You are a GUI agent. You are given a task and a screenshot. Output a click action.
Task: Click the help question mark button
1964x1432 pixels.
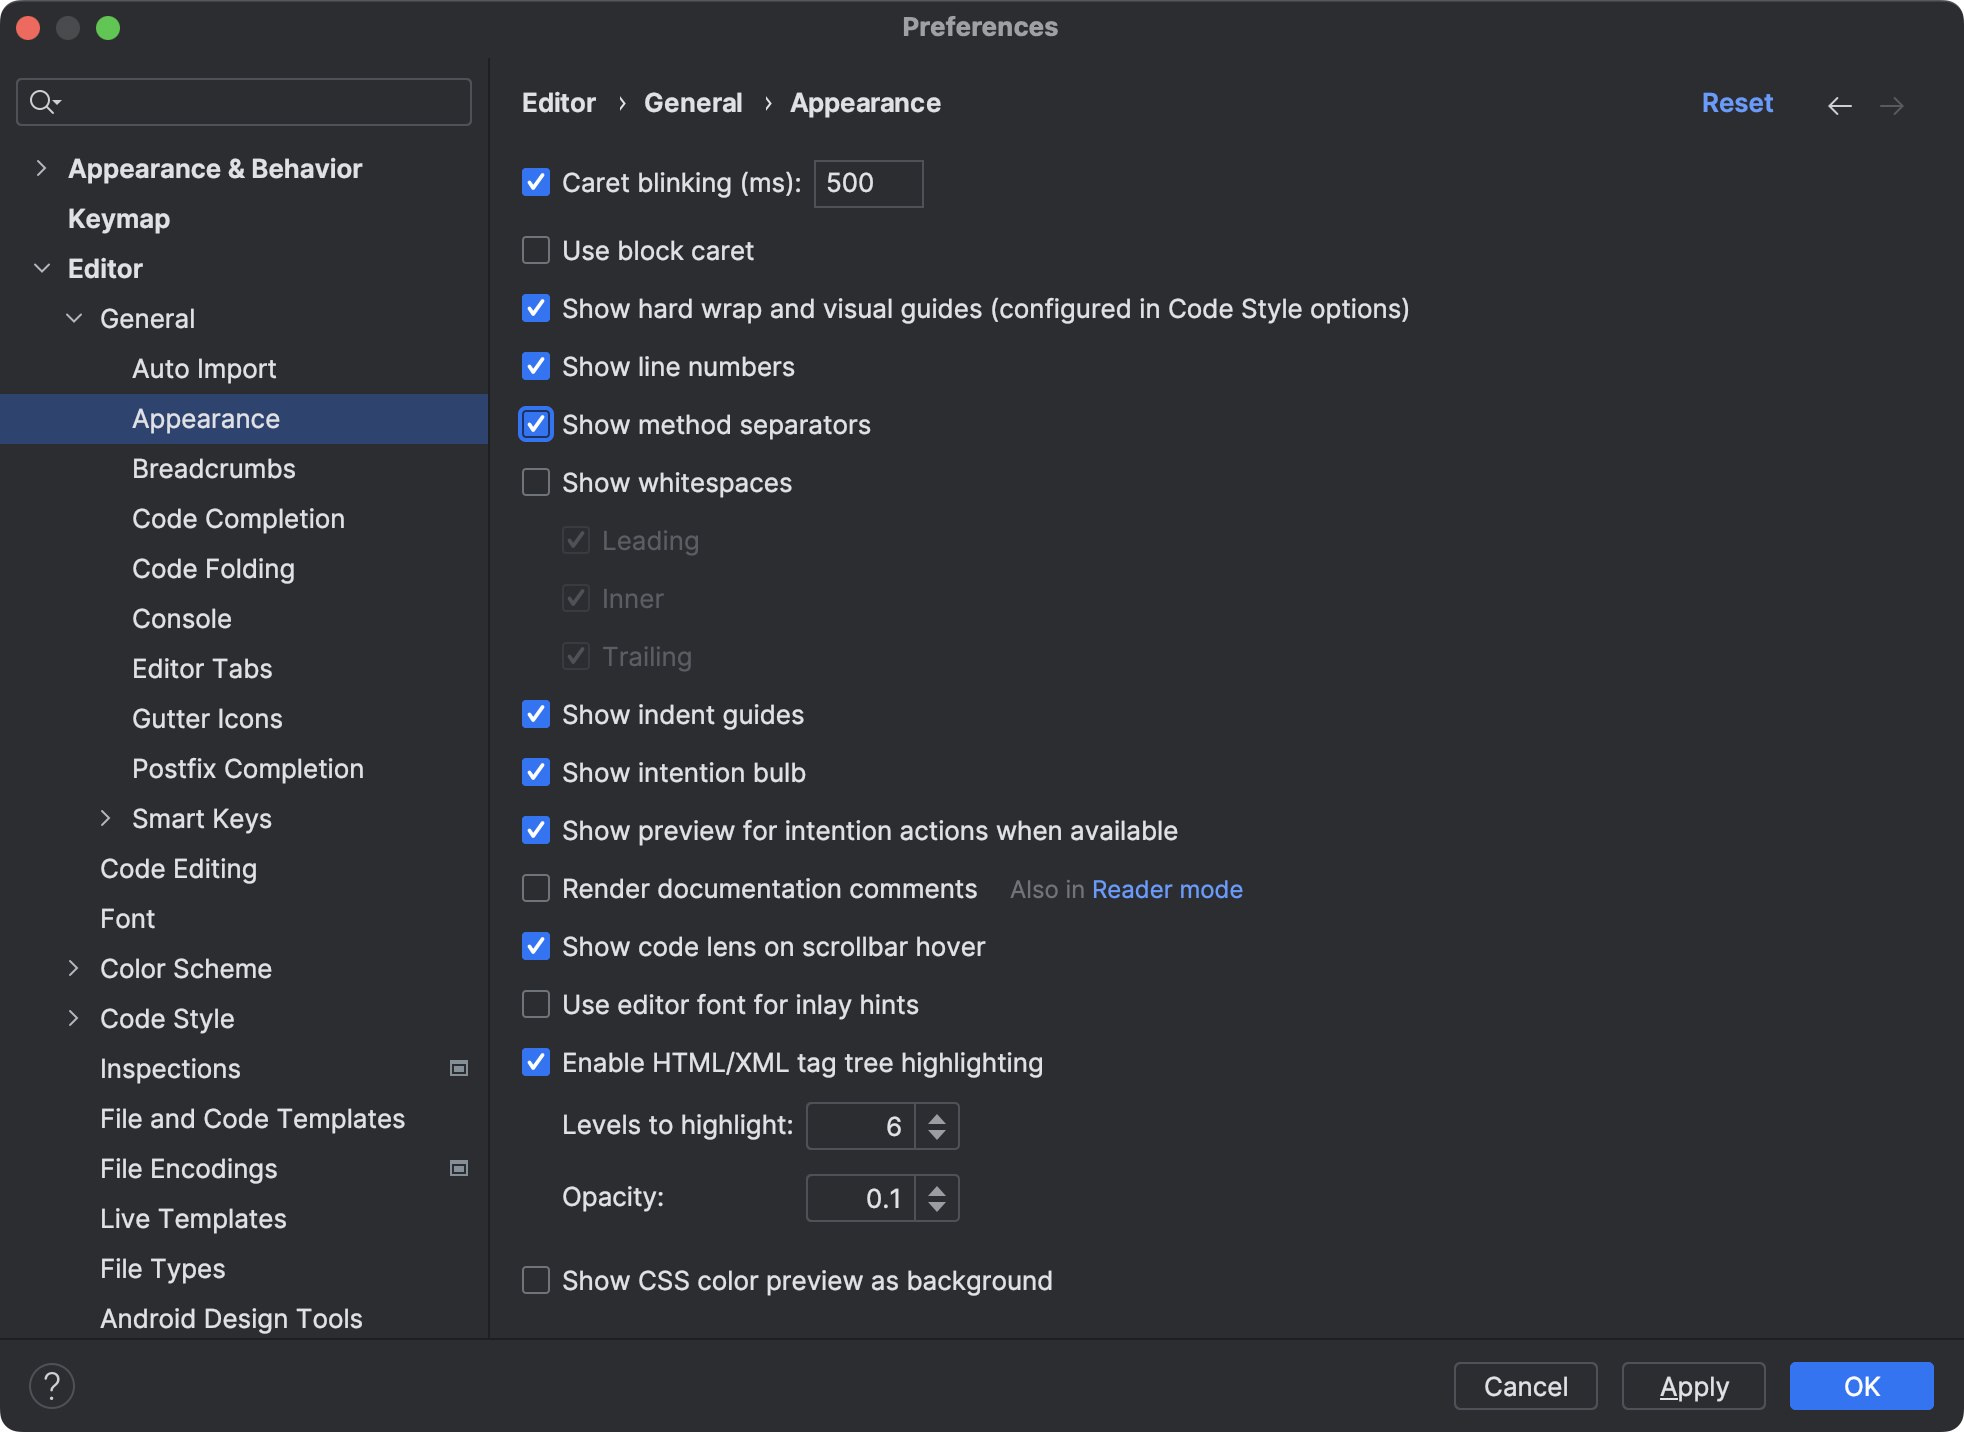click(x=52, y=1386)
